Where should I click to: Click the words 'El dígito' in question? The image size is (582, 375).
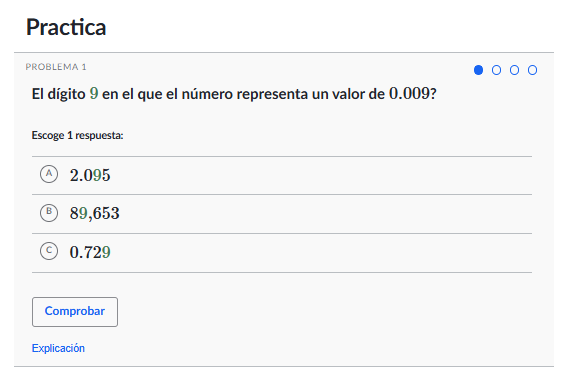[59, 94]
